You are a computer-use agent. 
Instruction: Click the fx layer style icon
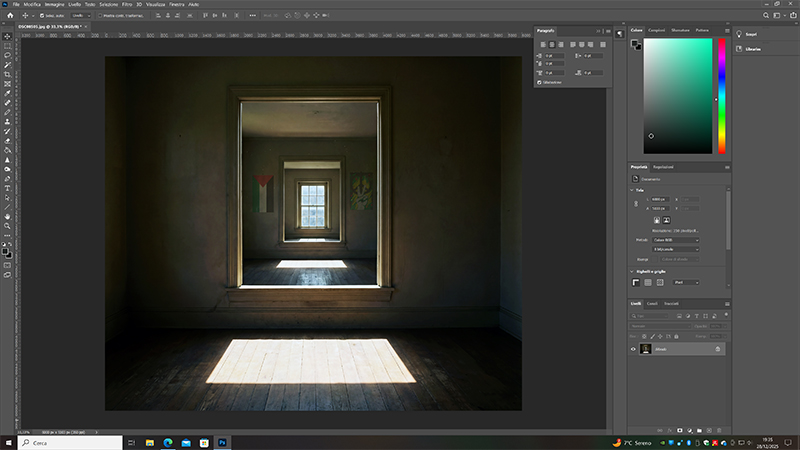[x=670, y=431]
